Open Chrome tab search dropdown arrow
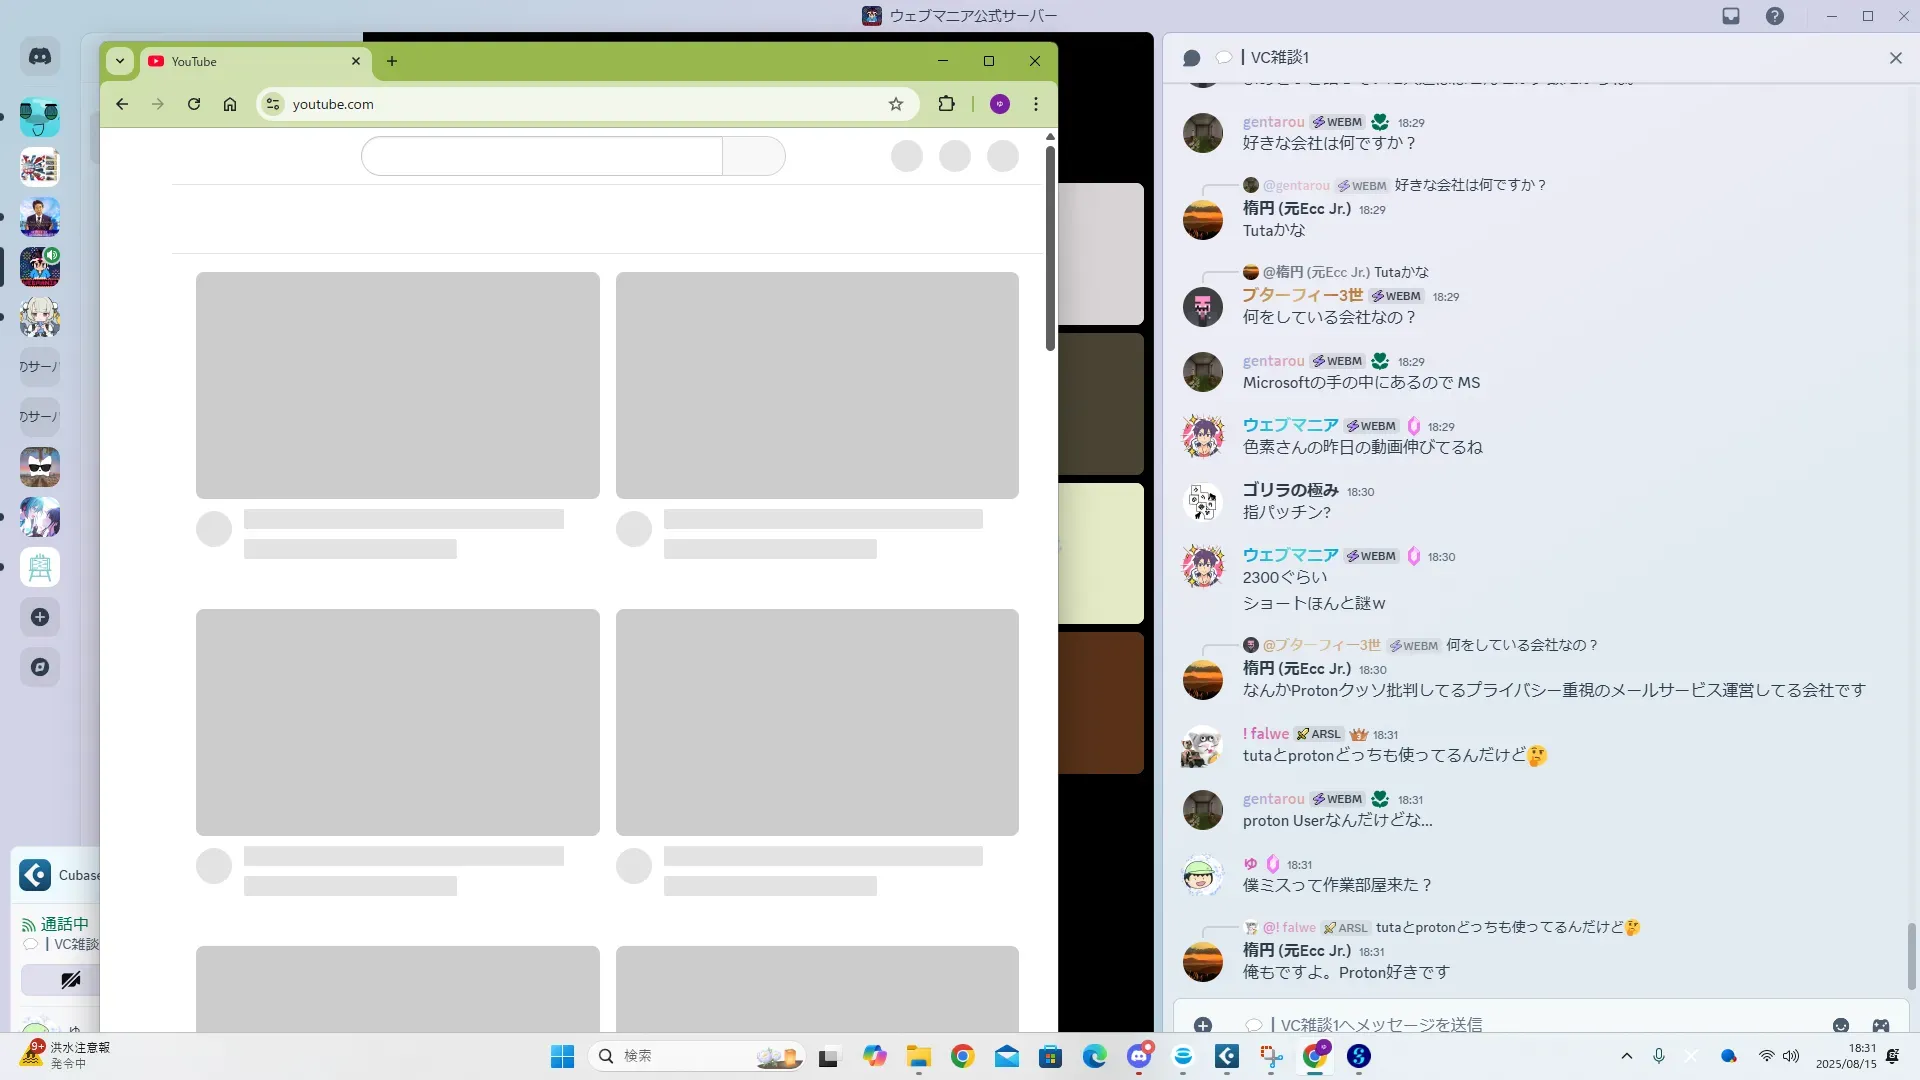 click(120, 61)
